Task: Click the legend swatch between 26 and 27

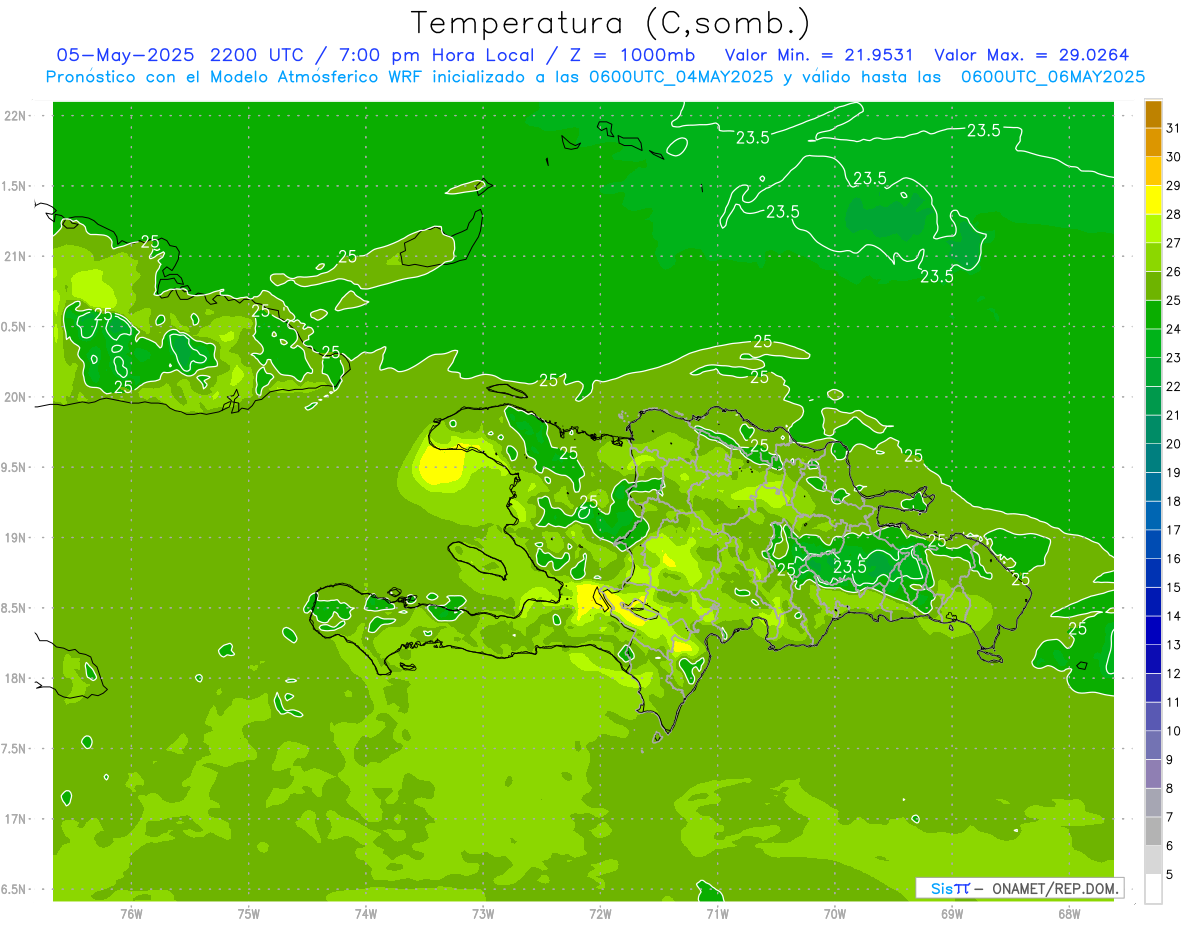Action: tap(1153, 258)
